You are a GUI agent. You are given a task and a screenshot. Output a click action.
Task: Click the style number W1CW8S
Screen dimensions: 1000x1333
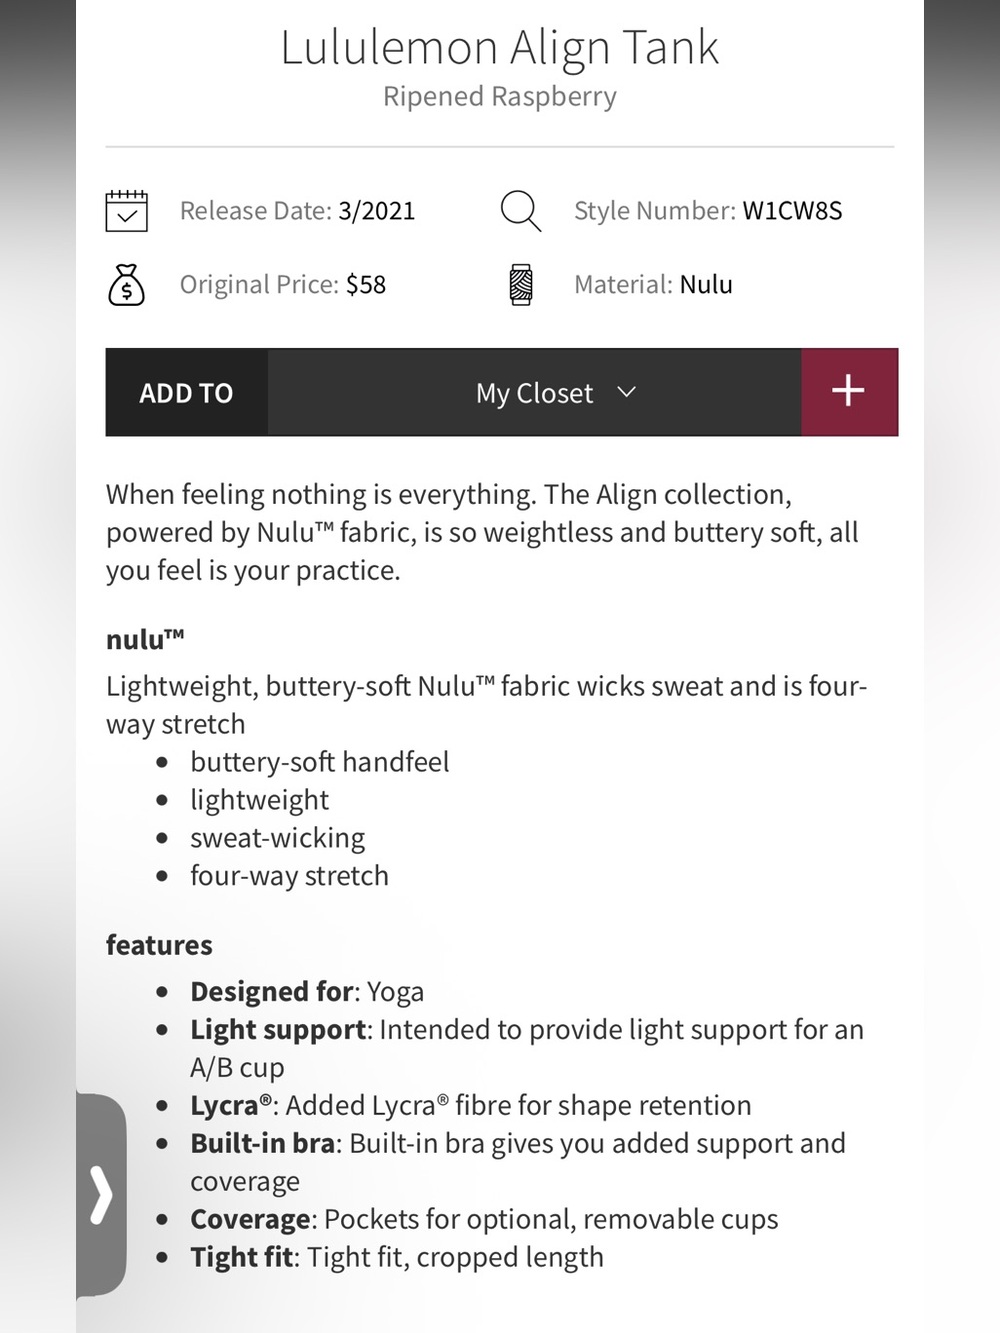(792, 211)
